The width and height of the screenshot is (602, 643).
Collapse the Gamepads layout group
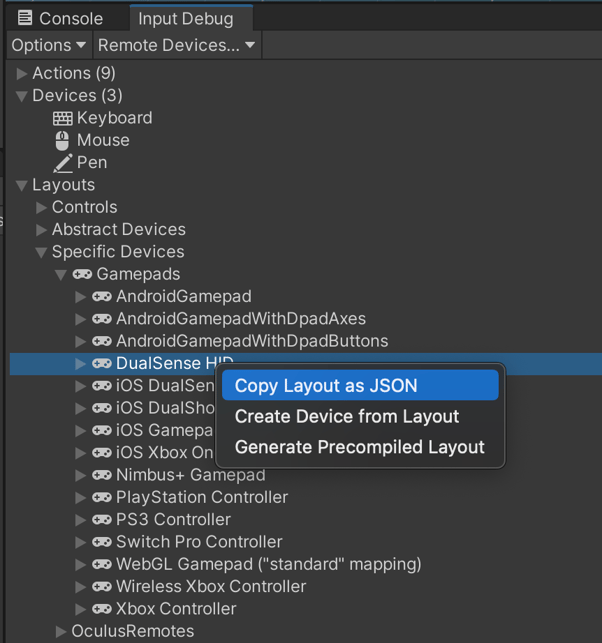tap(61, 275)
